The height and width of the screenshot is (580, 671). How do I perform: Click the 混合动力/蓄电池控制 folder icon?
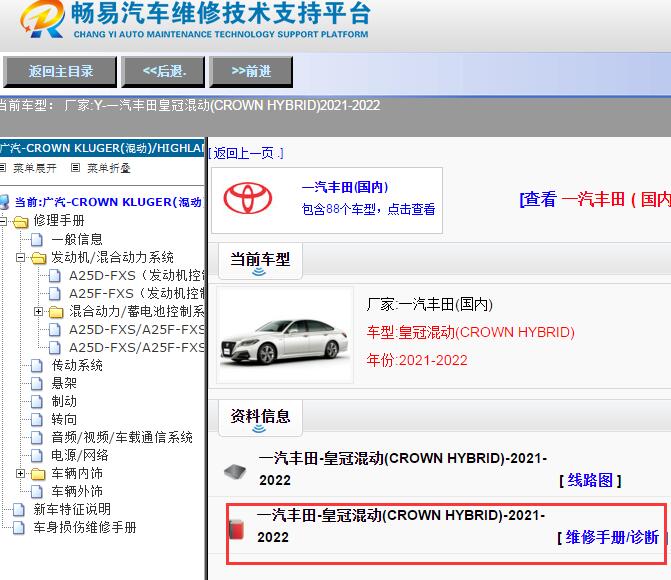point(56,312)
